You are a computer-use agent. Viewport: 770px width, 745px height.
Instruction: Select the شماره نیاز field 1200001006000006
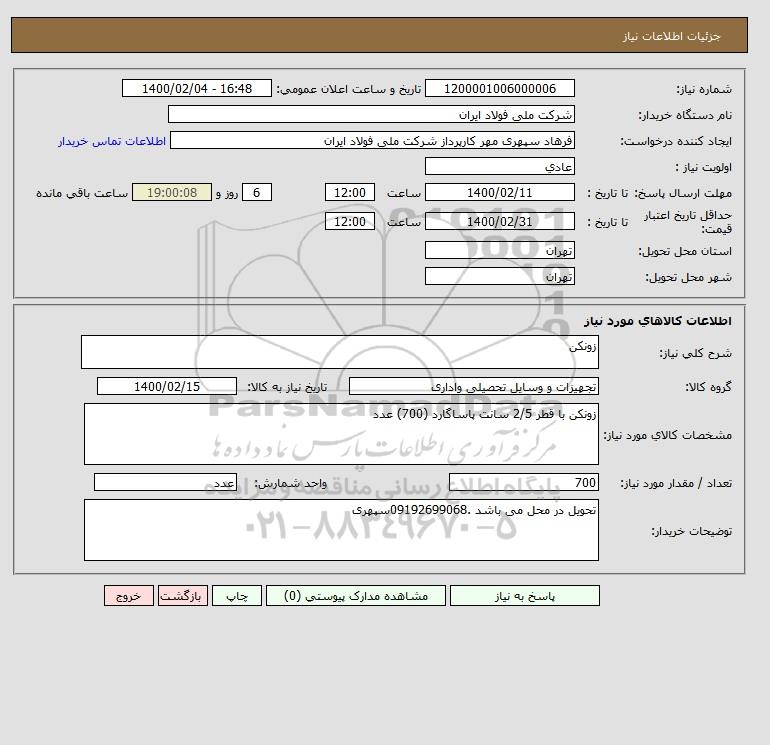pos(499,88)
